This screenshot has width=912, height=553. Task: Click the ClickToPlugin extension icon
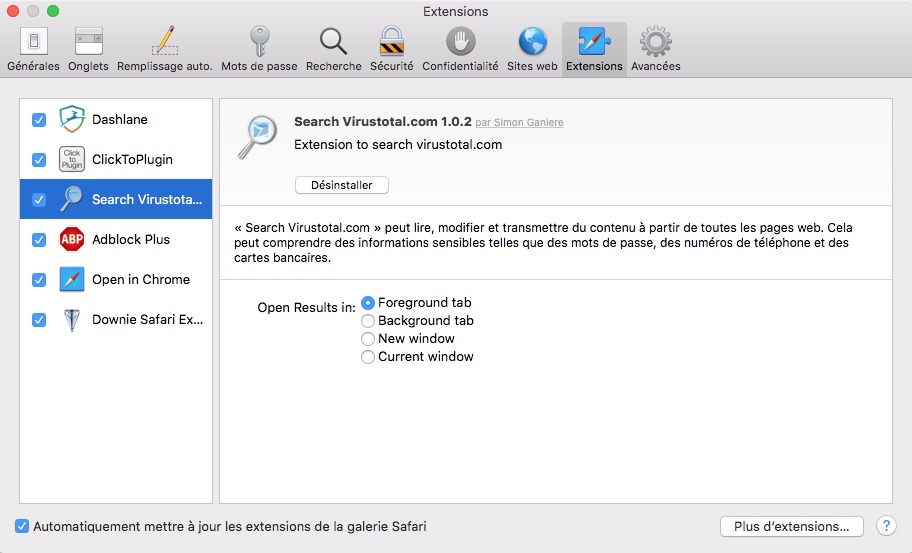(x=72, y=159)
